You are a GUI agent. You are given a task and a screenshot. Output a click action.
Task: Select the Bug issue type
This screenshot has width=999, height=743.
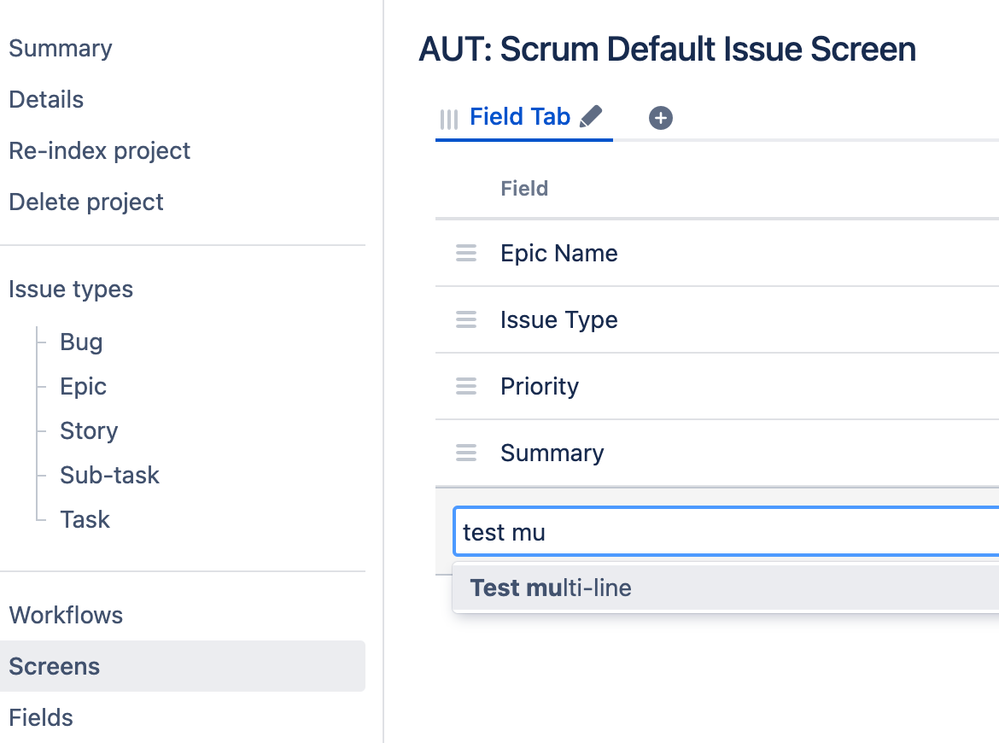(81, 342)
